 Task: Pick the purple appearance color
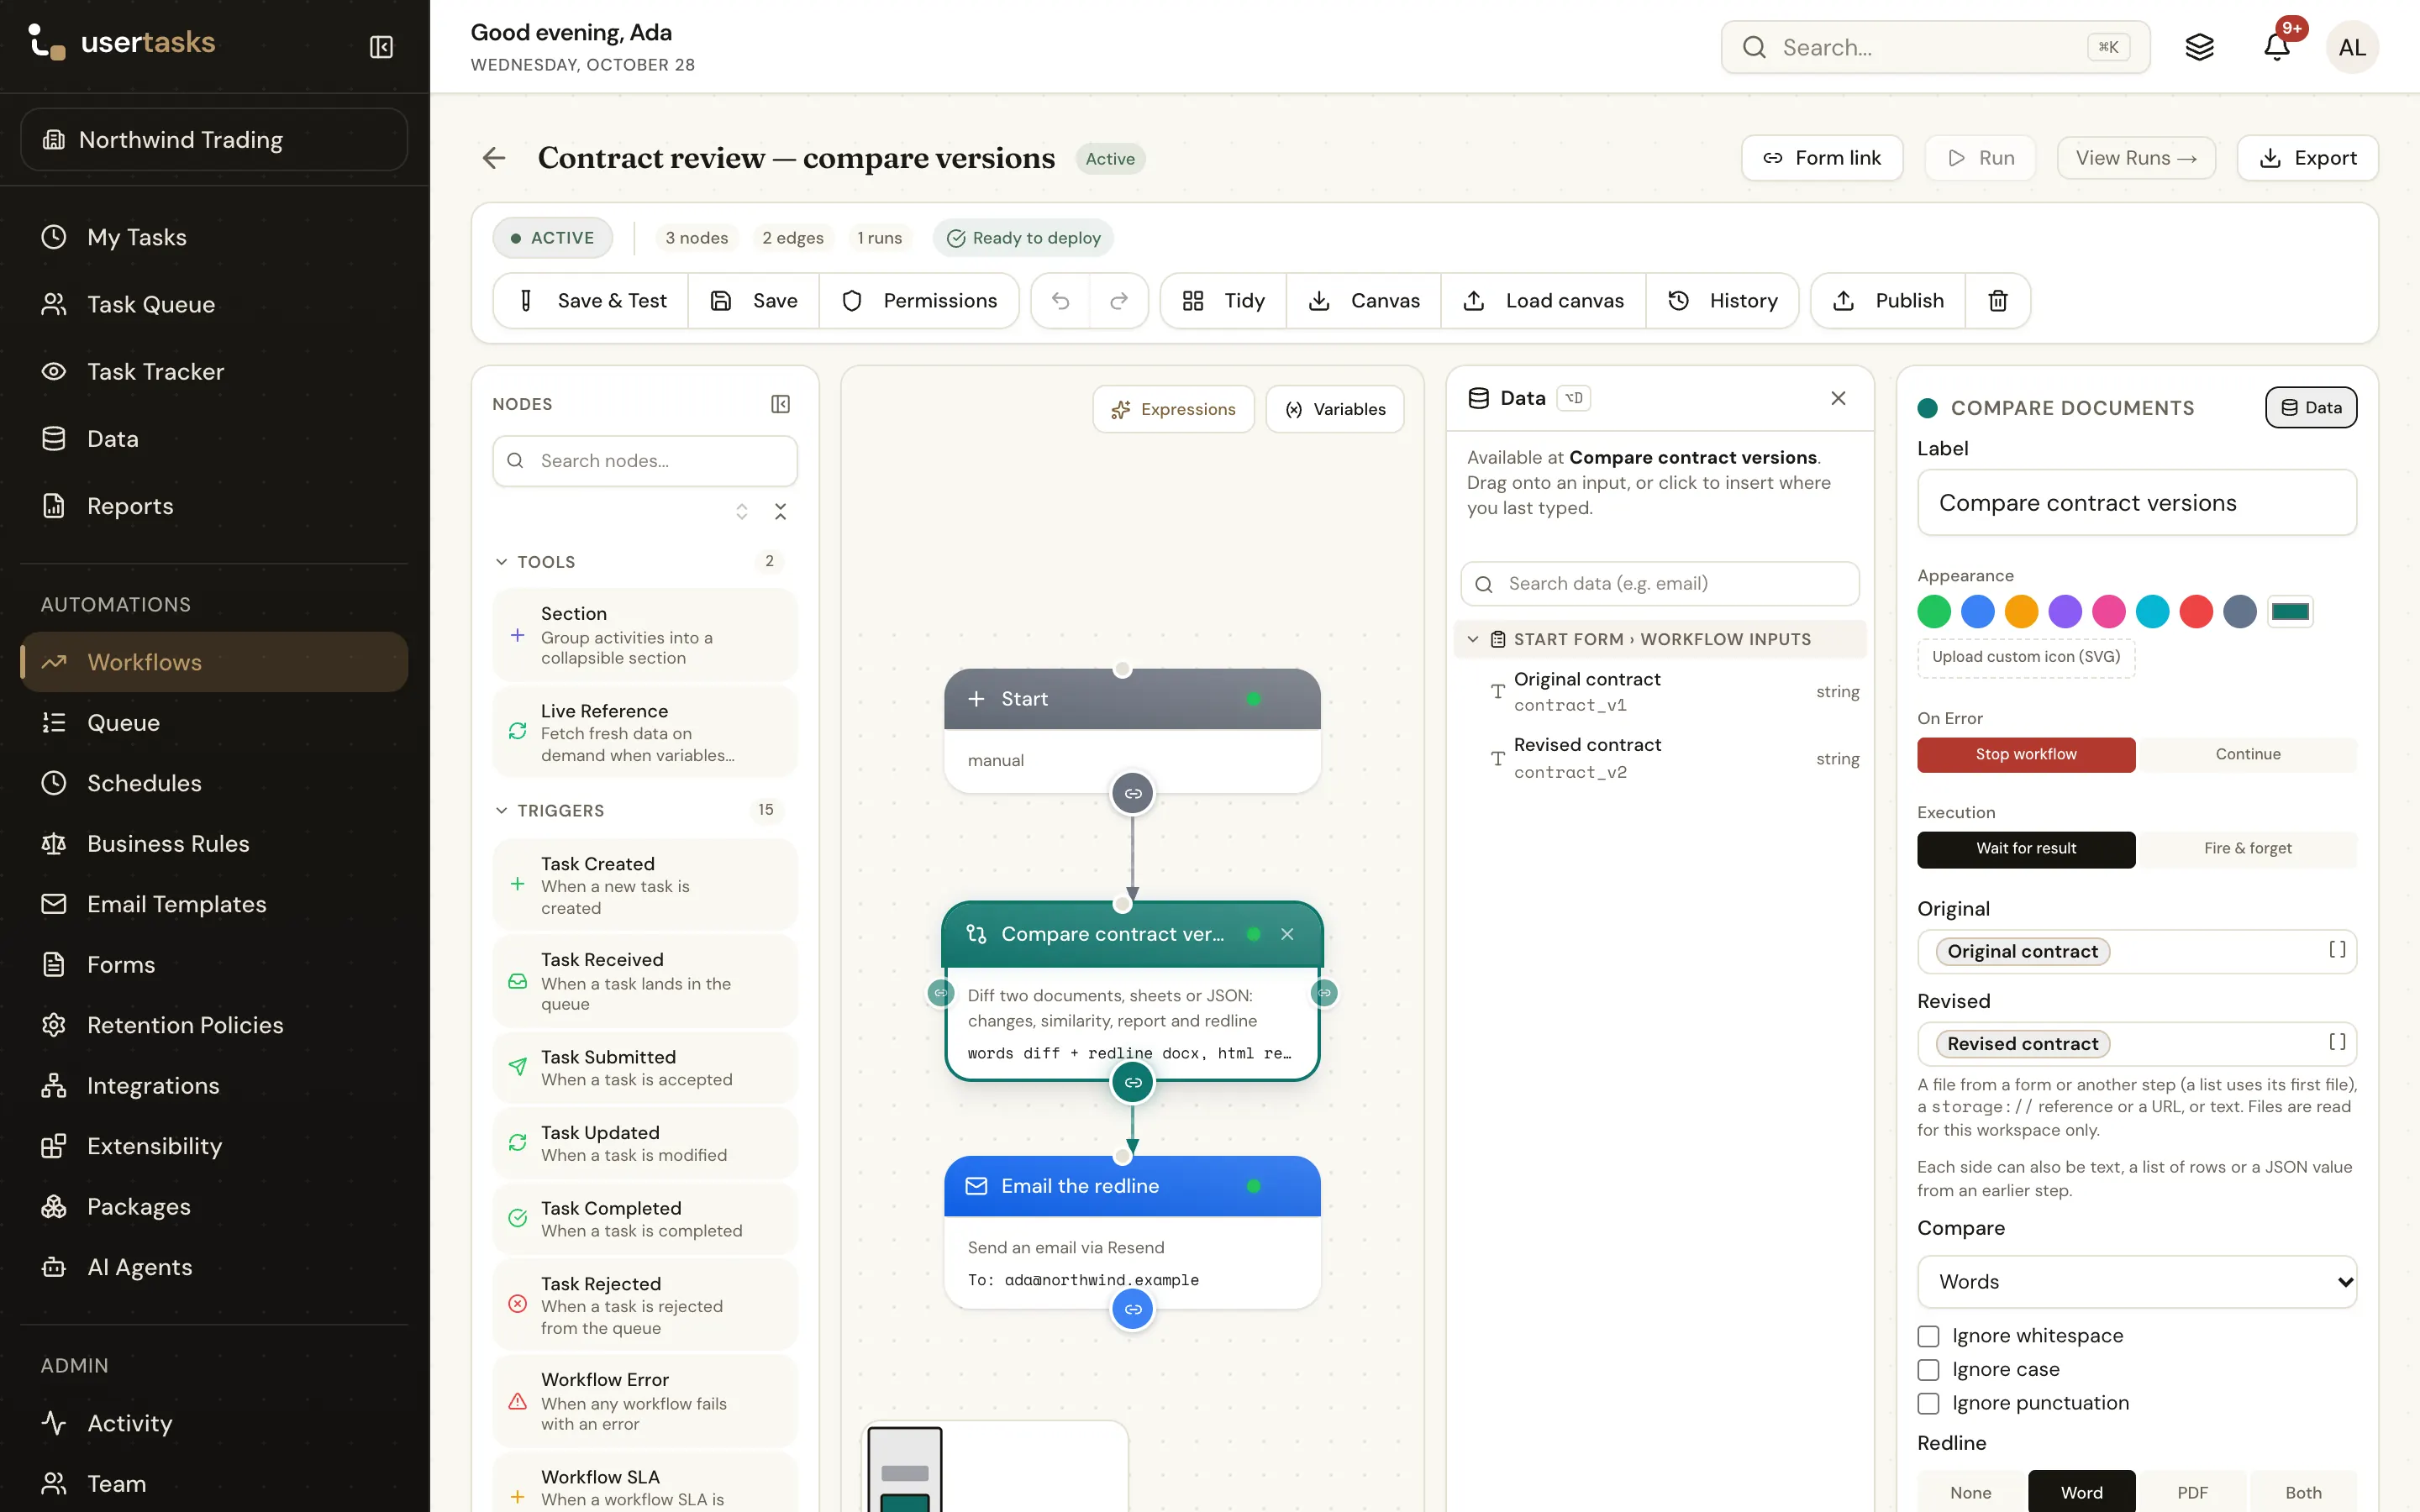coord(2065,611)
